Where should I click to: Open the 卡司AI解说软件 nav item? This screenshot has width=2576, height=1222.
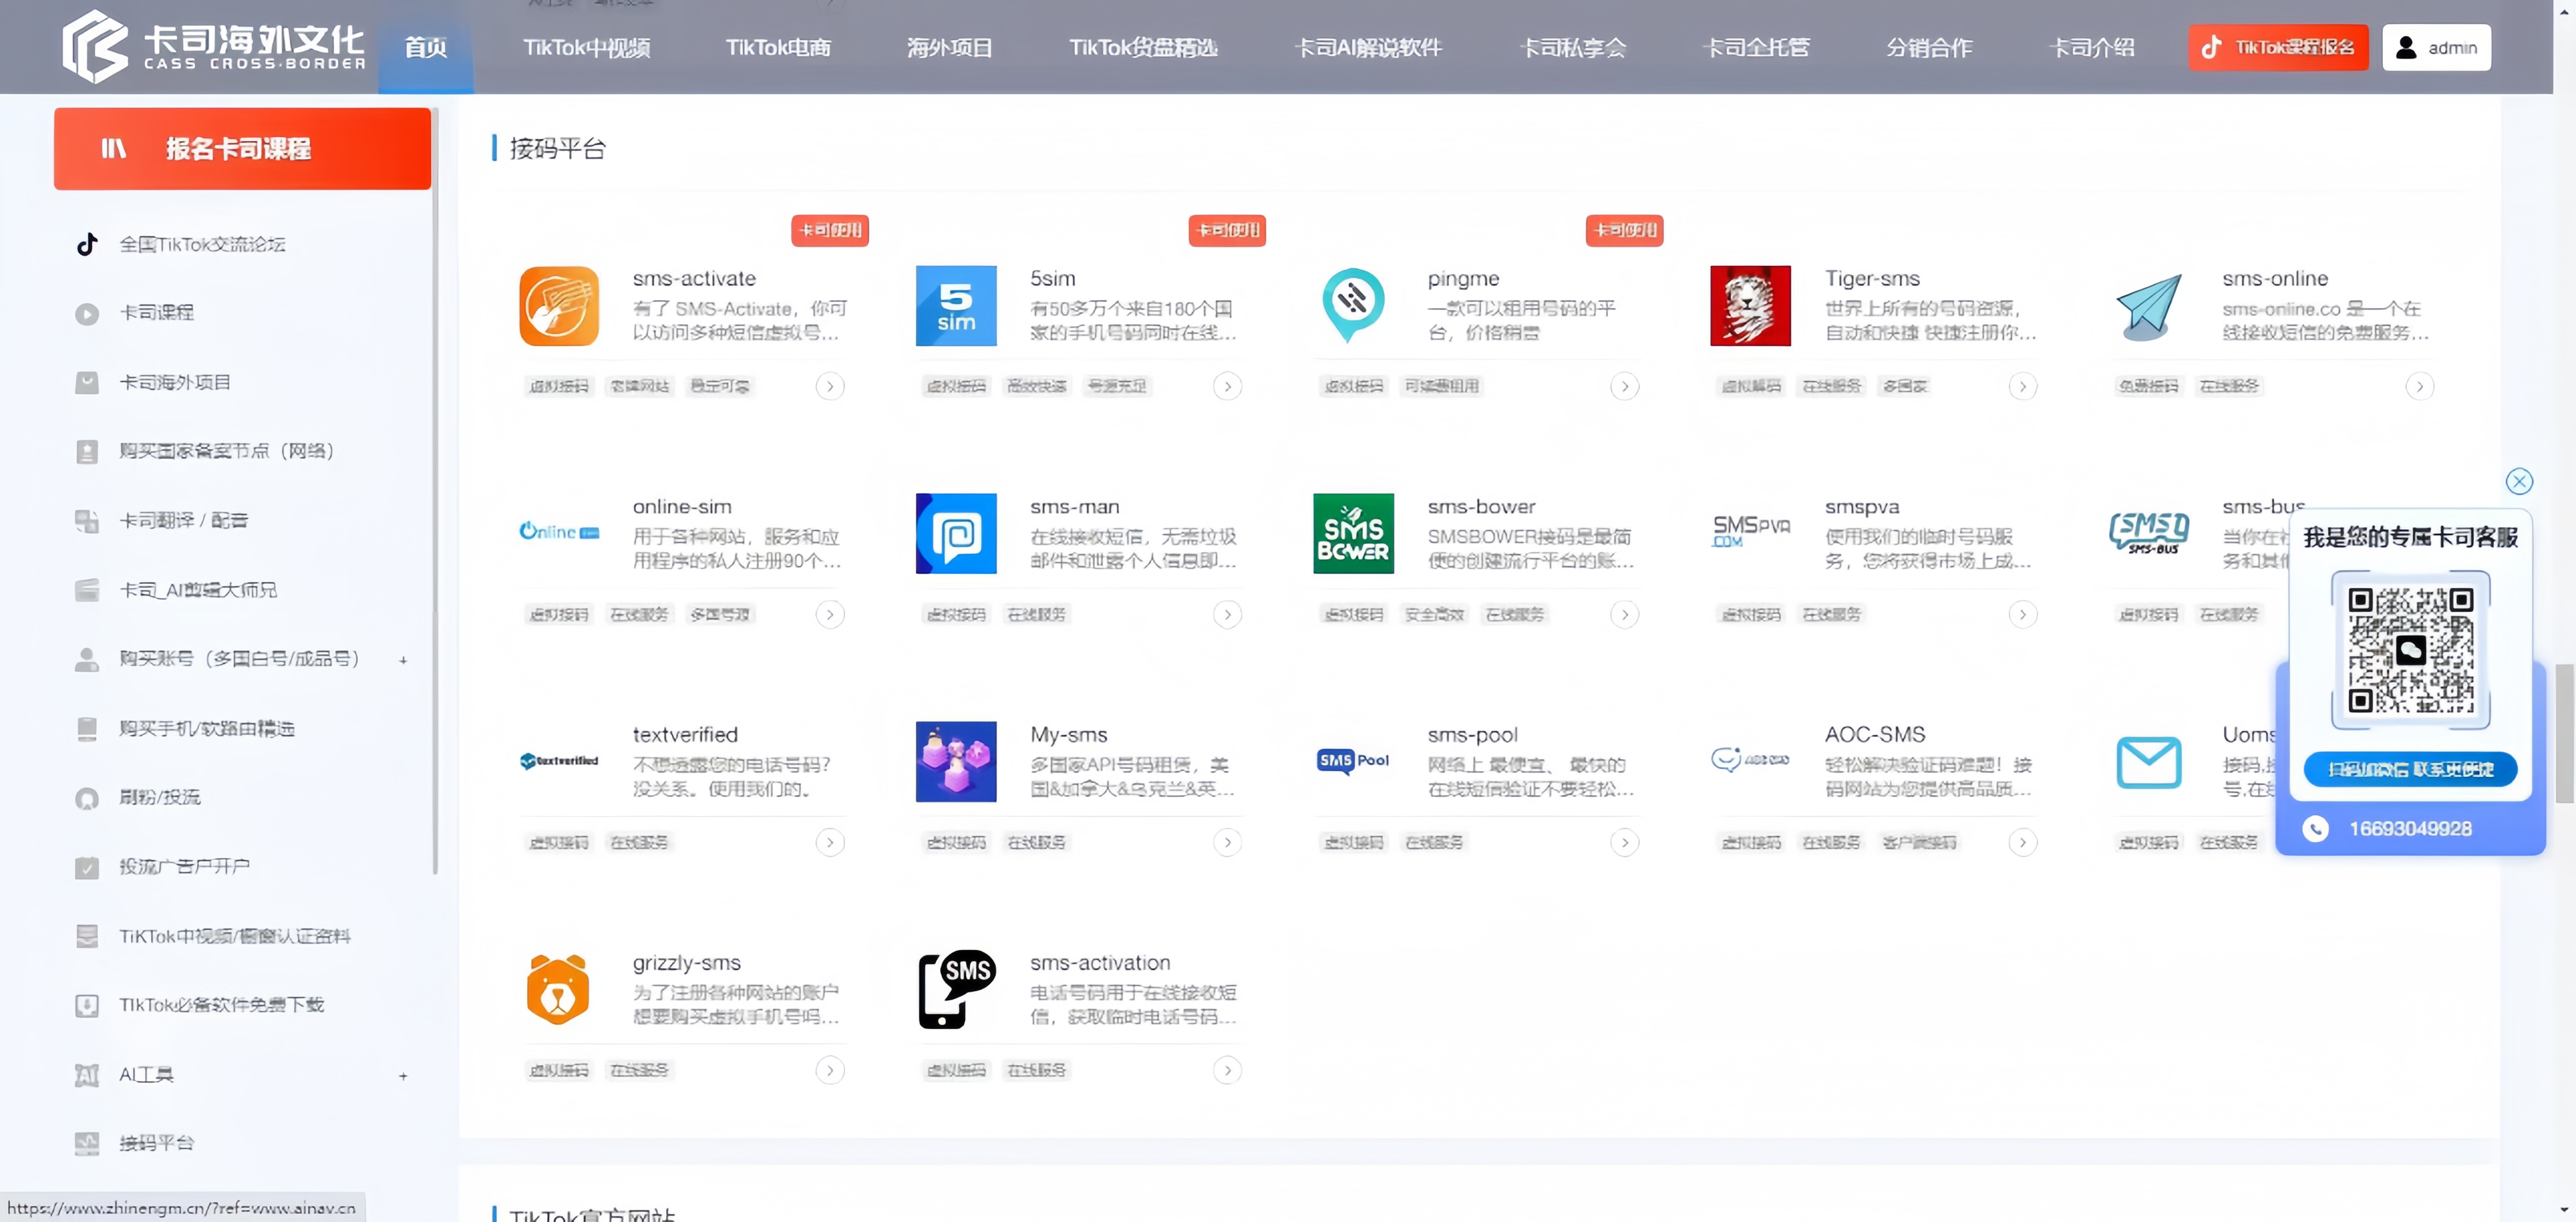tap(1368, 47)
